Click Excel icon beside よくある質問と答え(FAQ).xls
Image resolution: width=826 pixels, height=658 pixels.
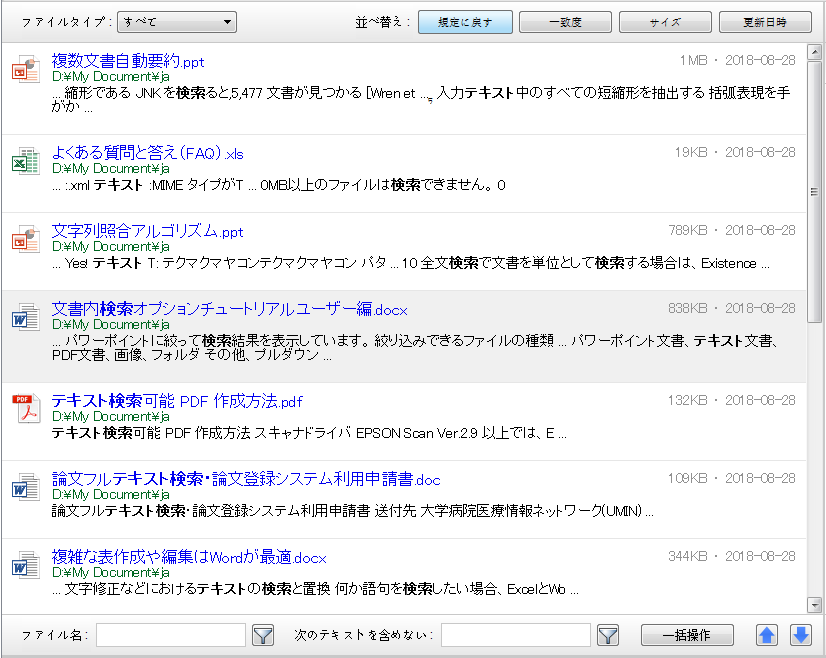(x=24, y=162)
